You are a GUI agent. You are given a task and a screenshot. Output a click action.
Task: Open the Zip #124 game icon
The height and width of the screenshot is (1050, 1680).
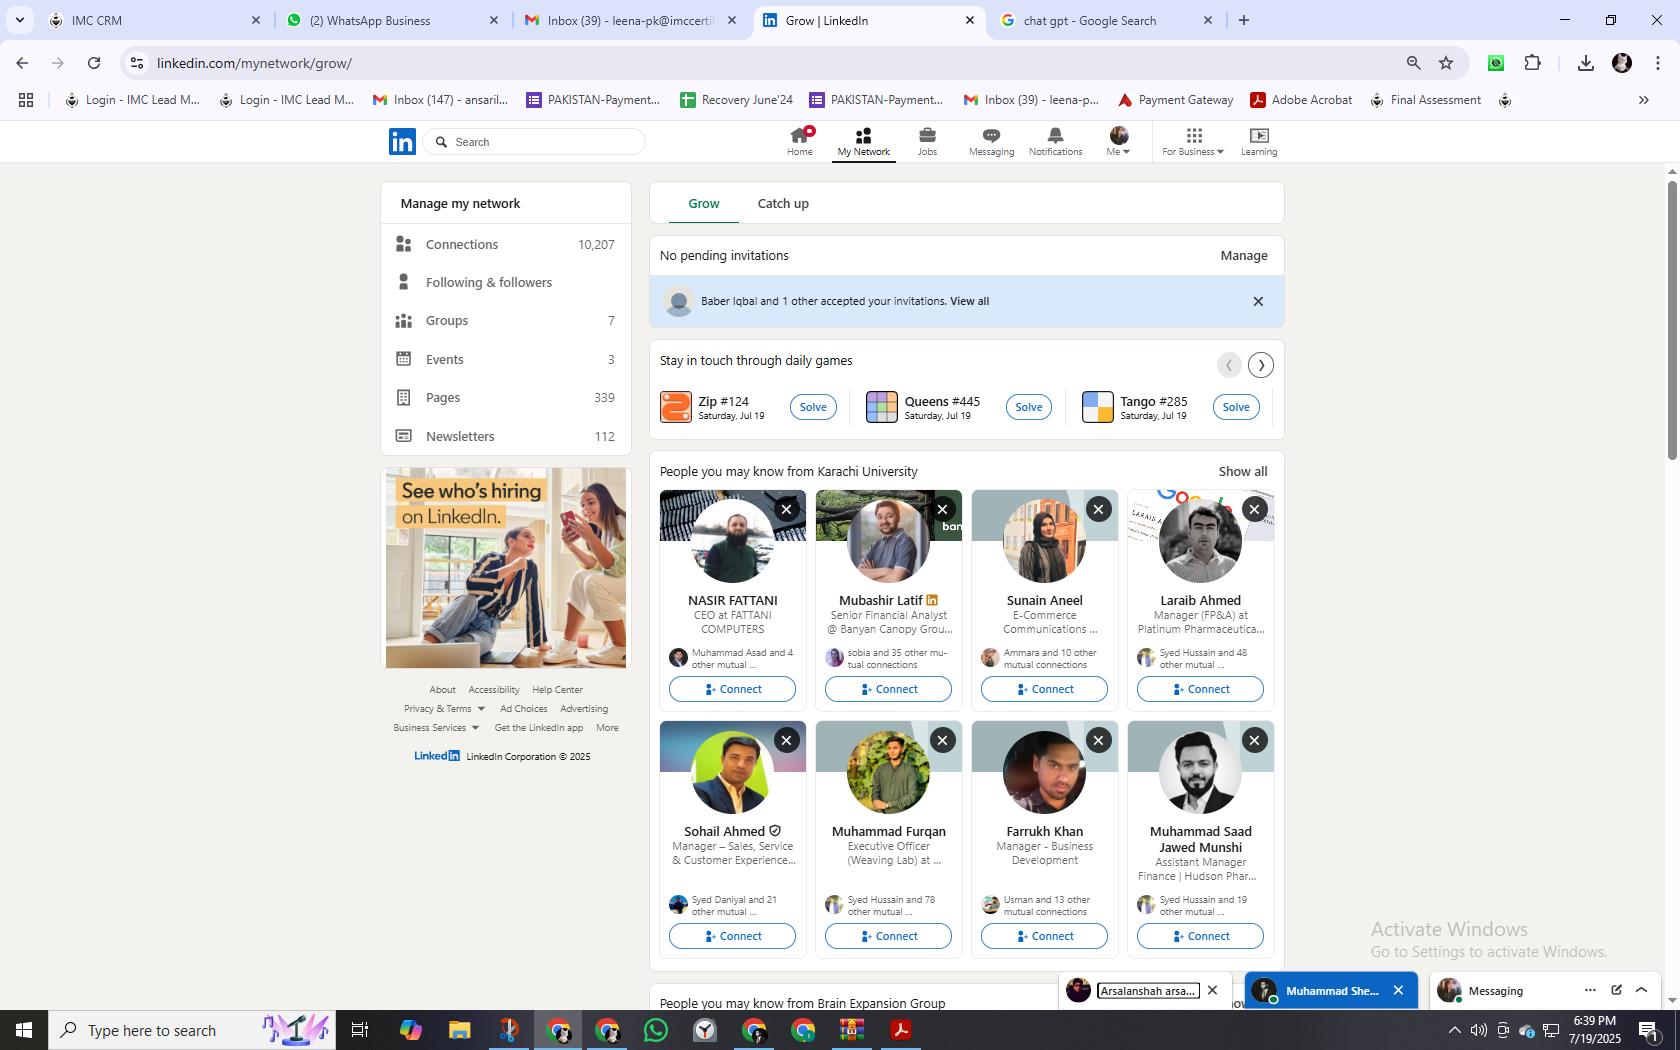point(676,407)
